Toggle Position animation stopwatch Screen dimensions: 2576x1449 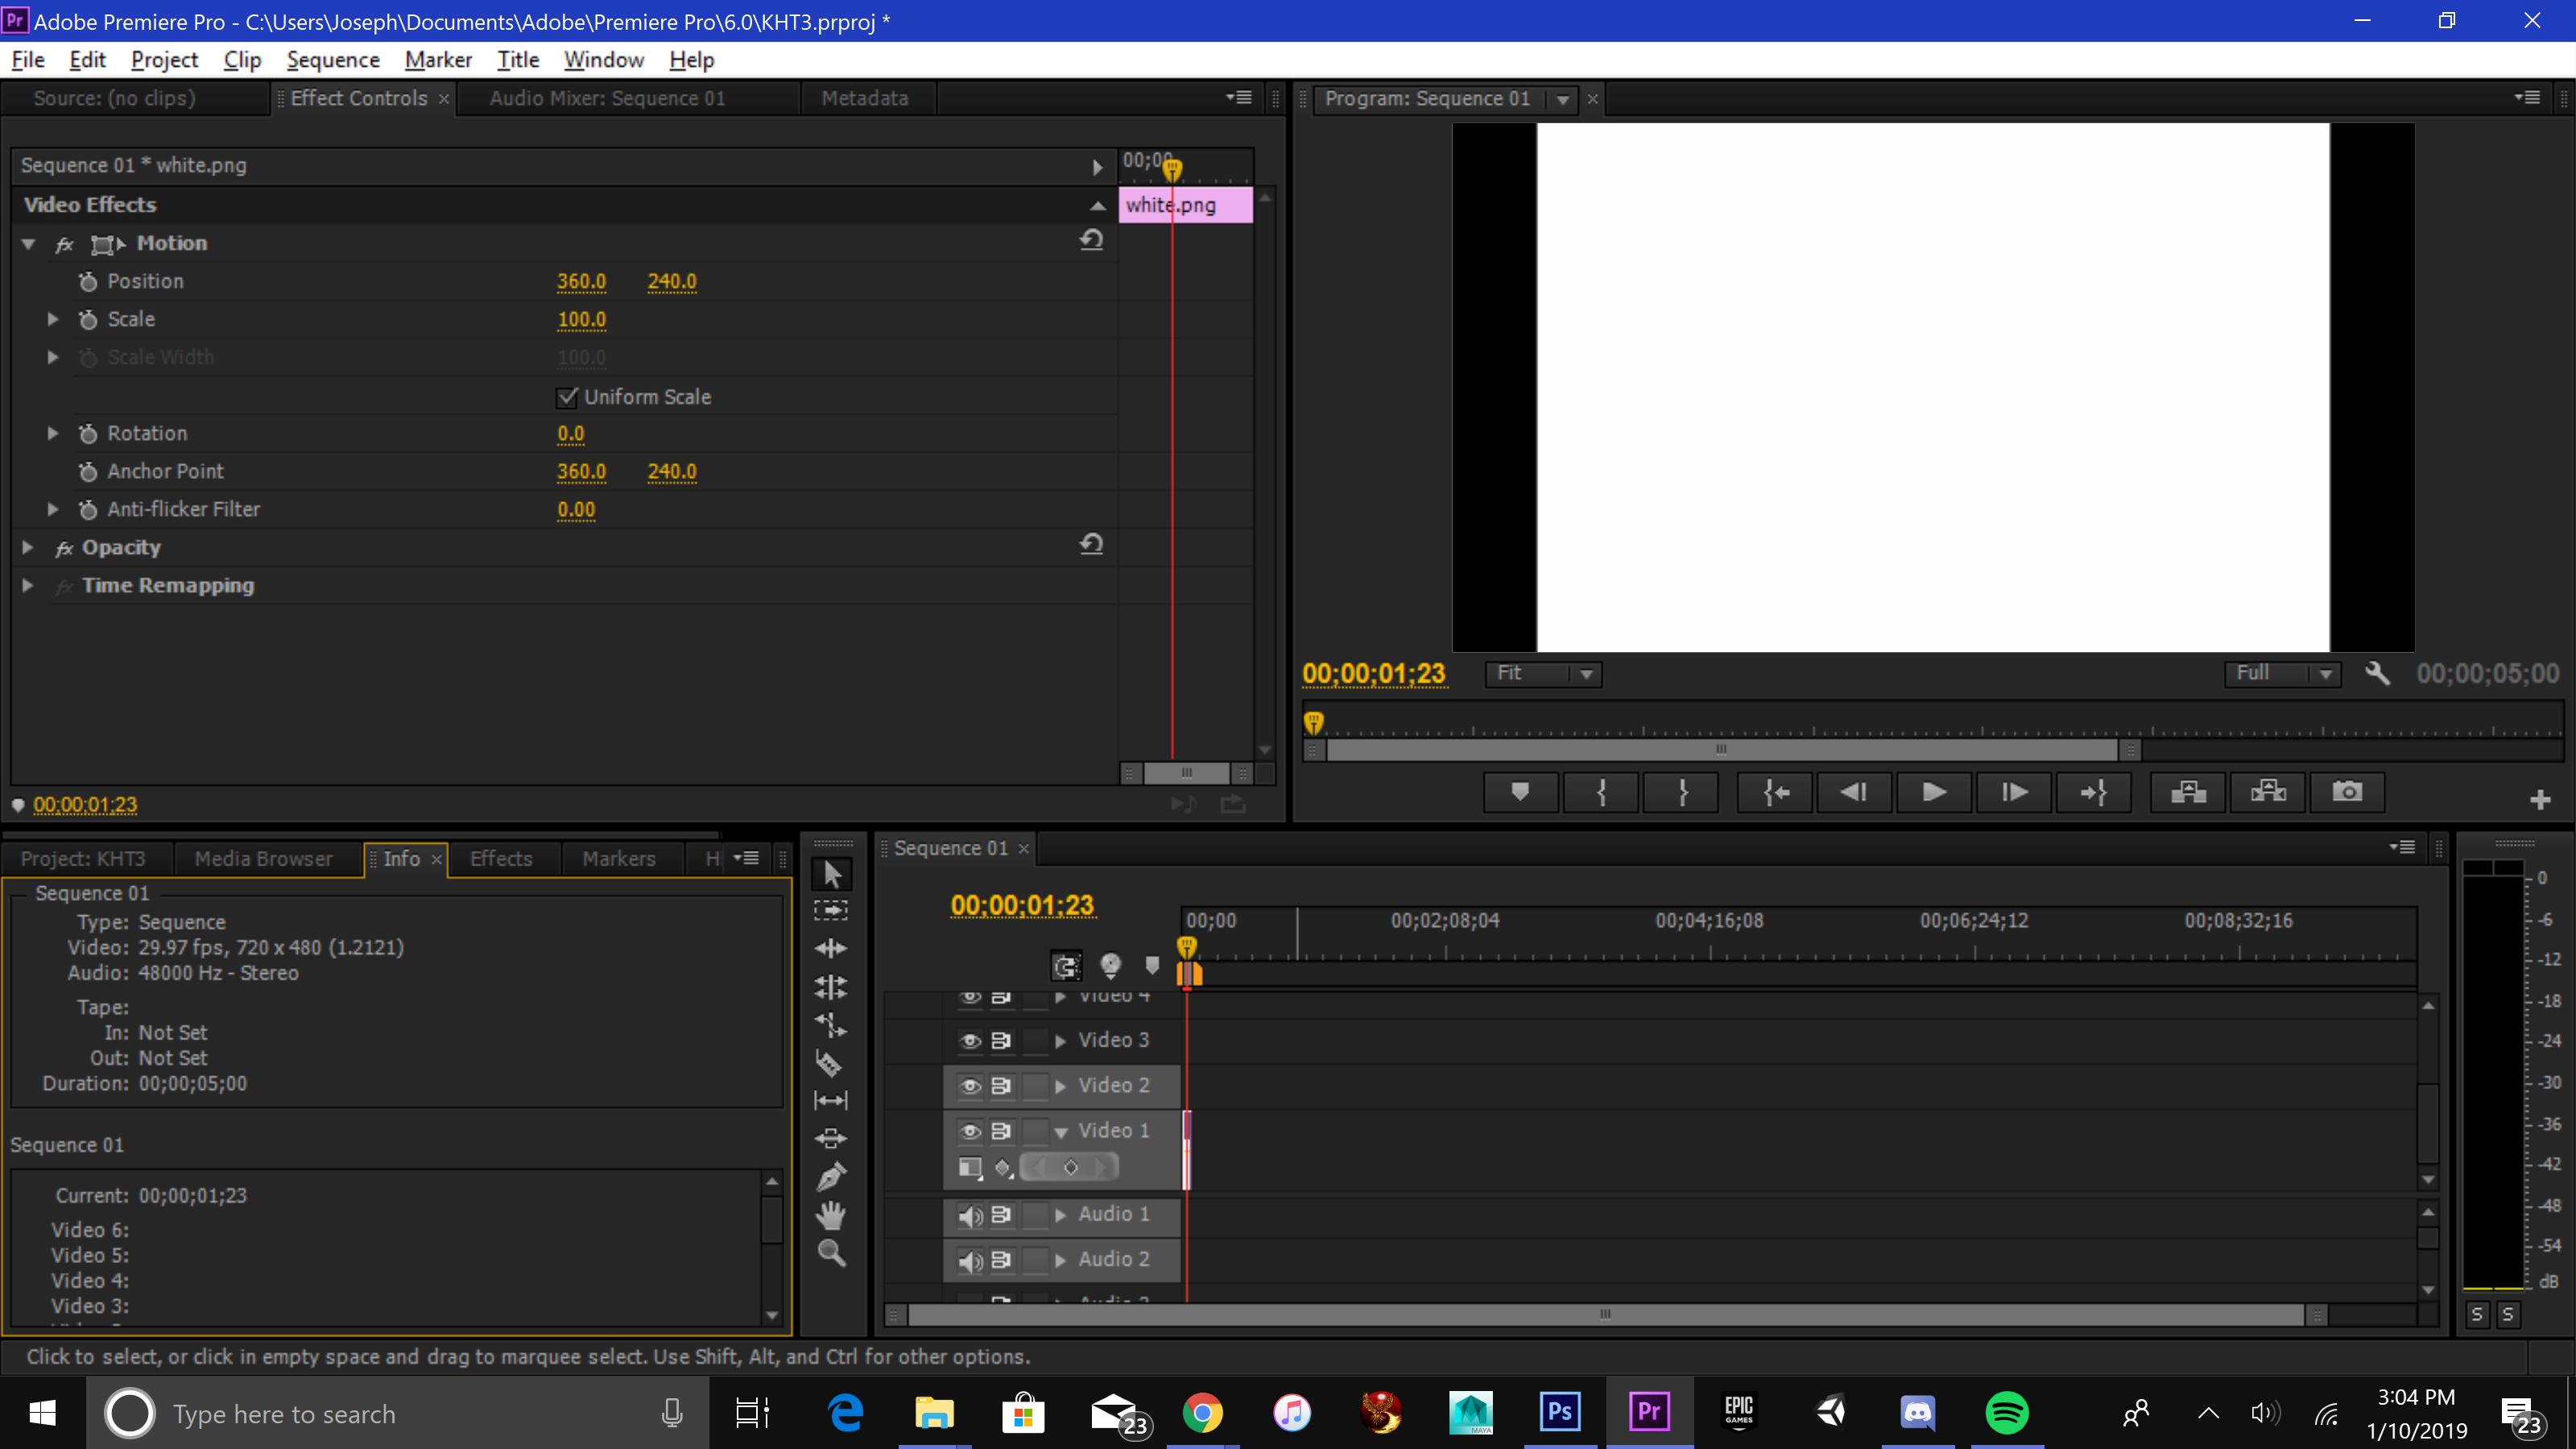88,281
